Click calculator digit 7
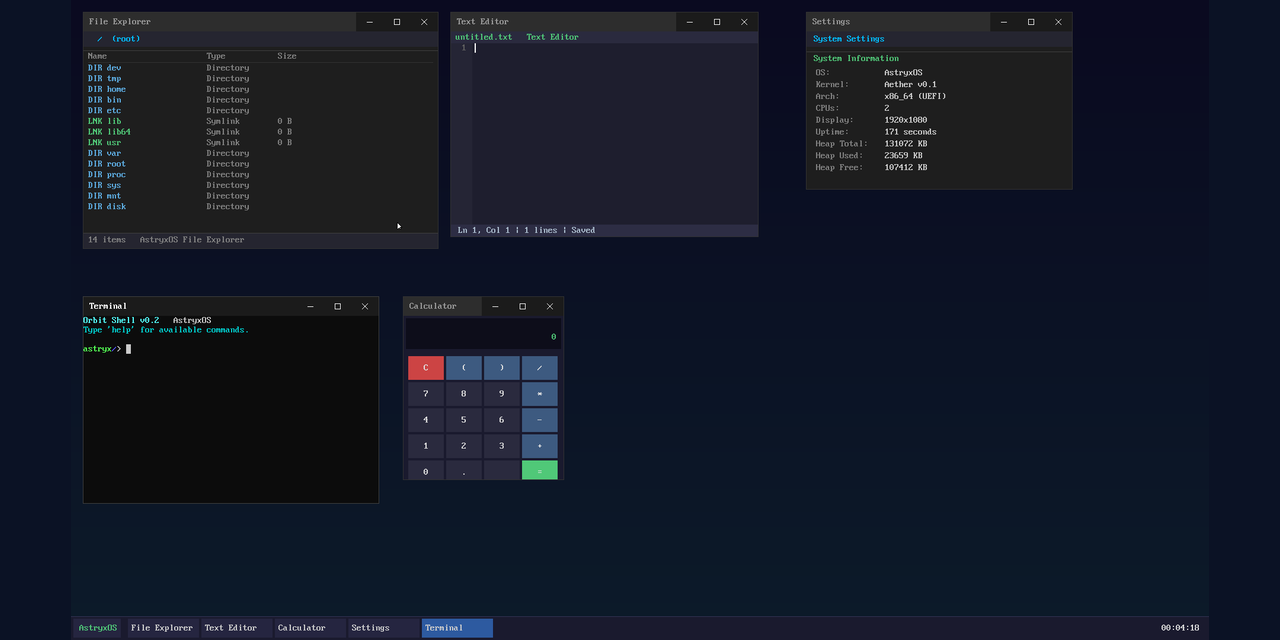 tap(426, 394)
